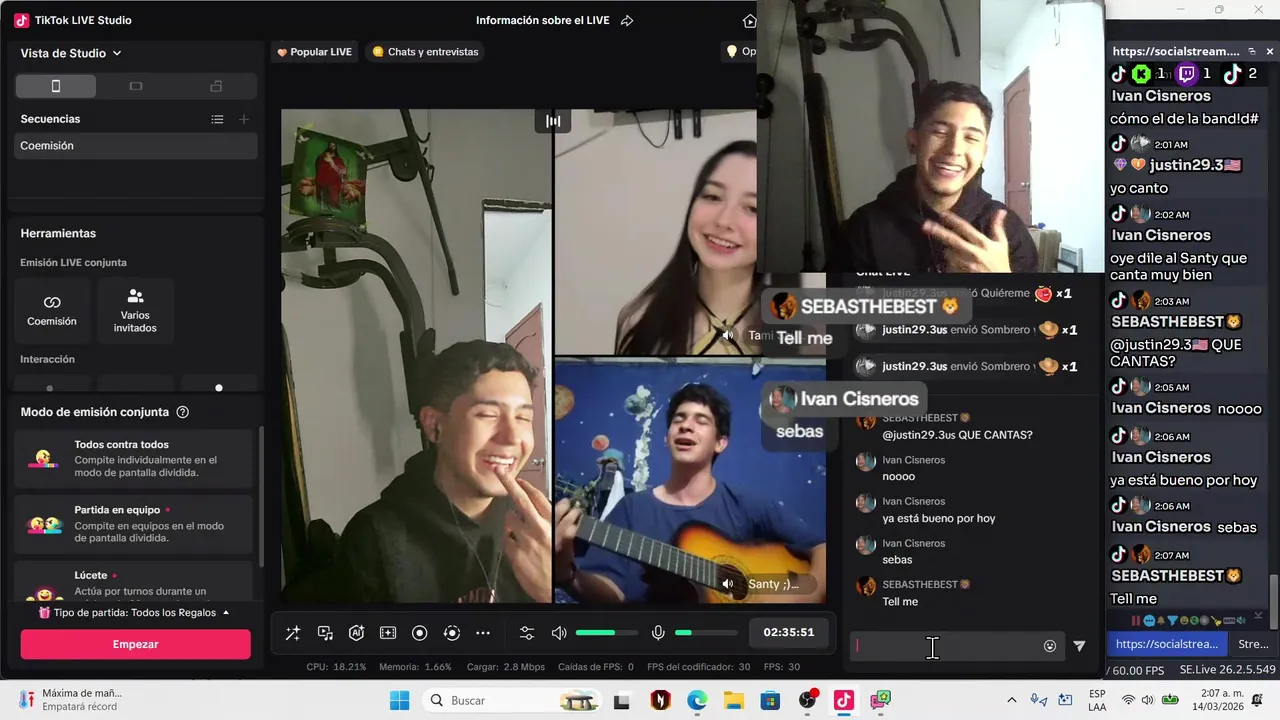
Task: Pop out the socialstream dock panel
Action: click(x=1251, y=51)
